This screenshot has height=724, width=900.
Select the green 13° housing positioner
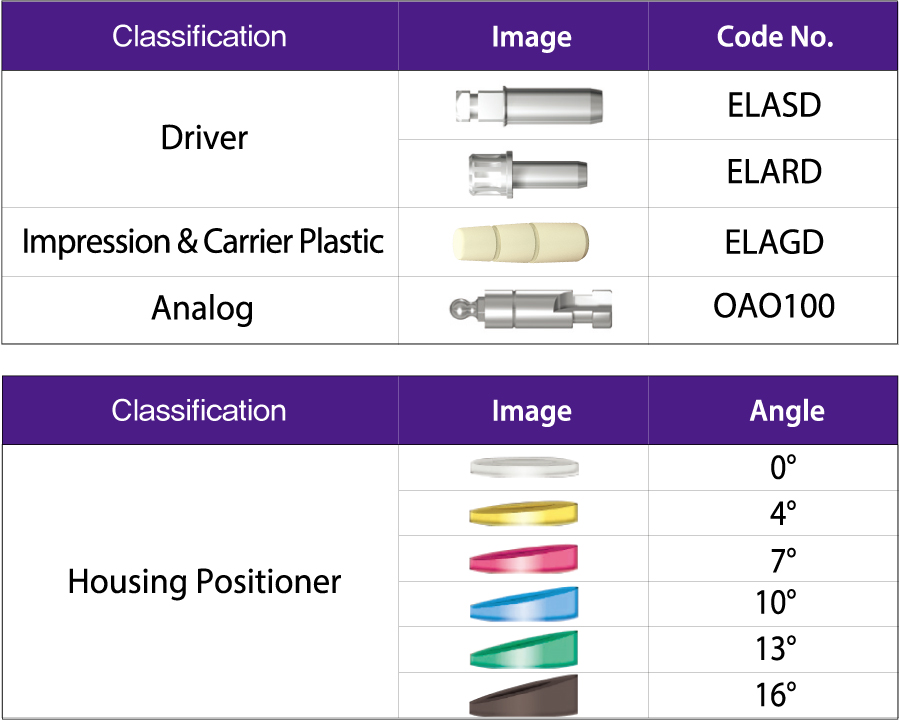524,650
